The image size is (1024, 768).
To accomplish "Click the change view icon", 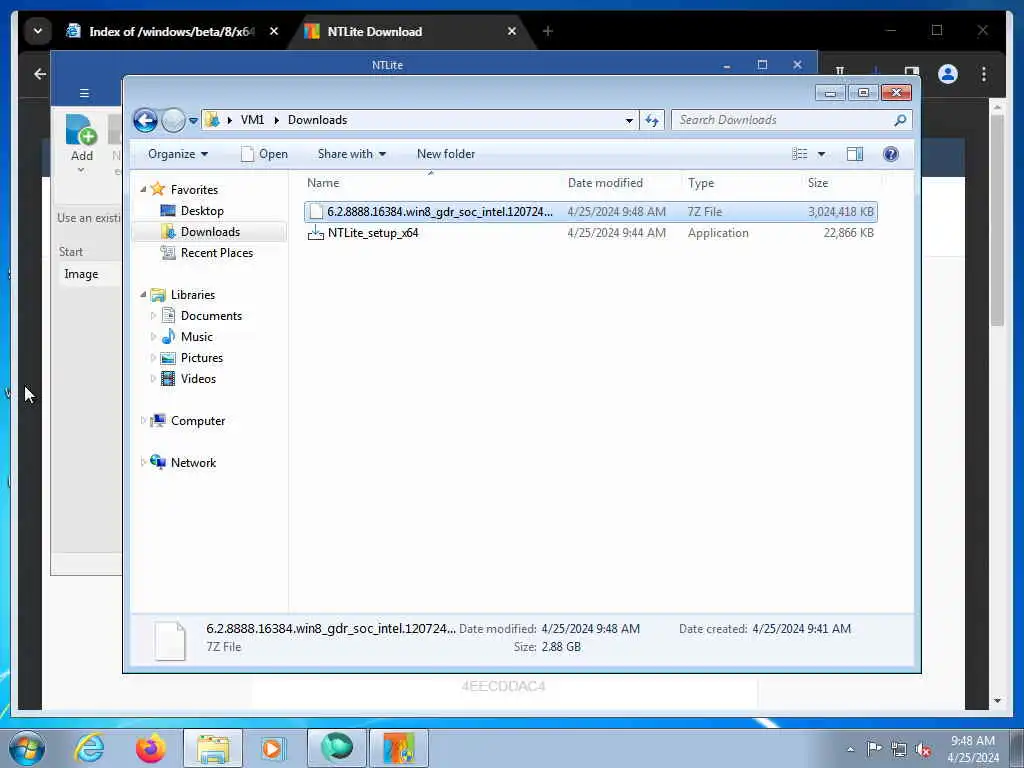I will coord(800,154).
